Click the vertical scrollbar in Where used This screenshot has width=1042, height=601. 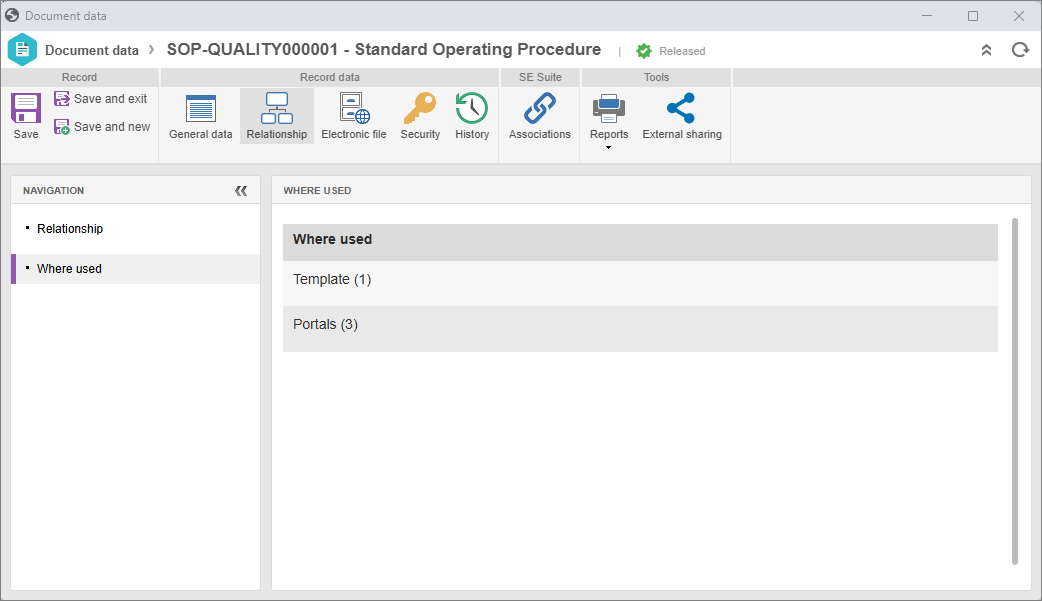pos(1015,390)
